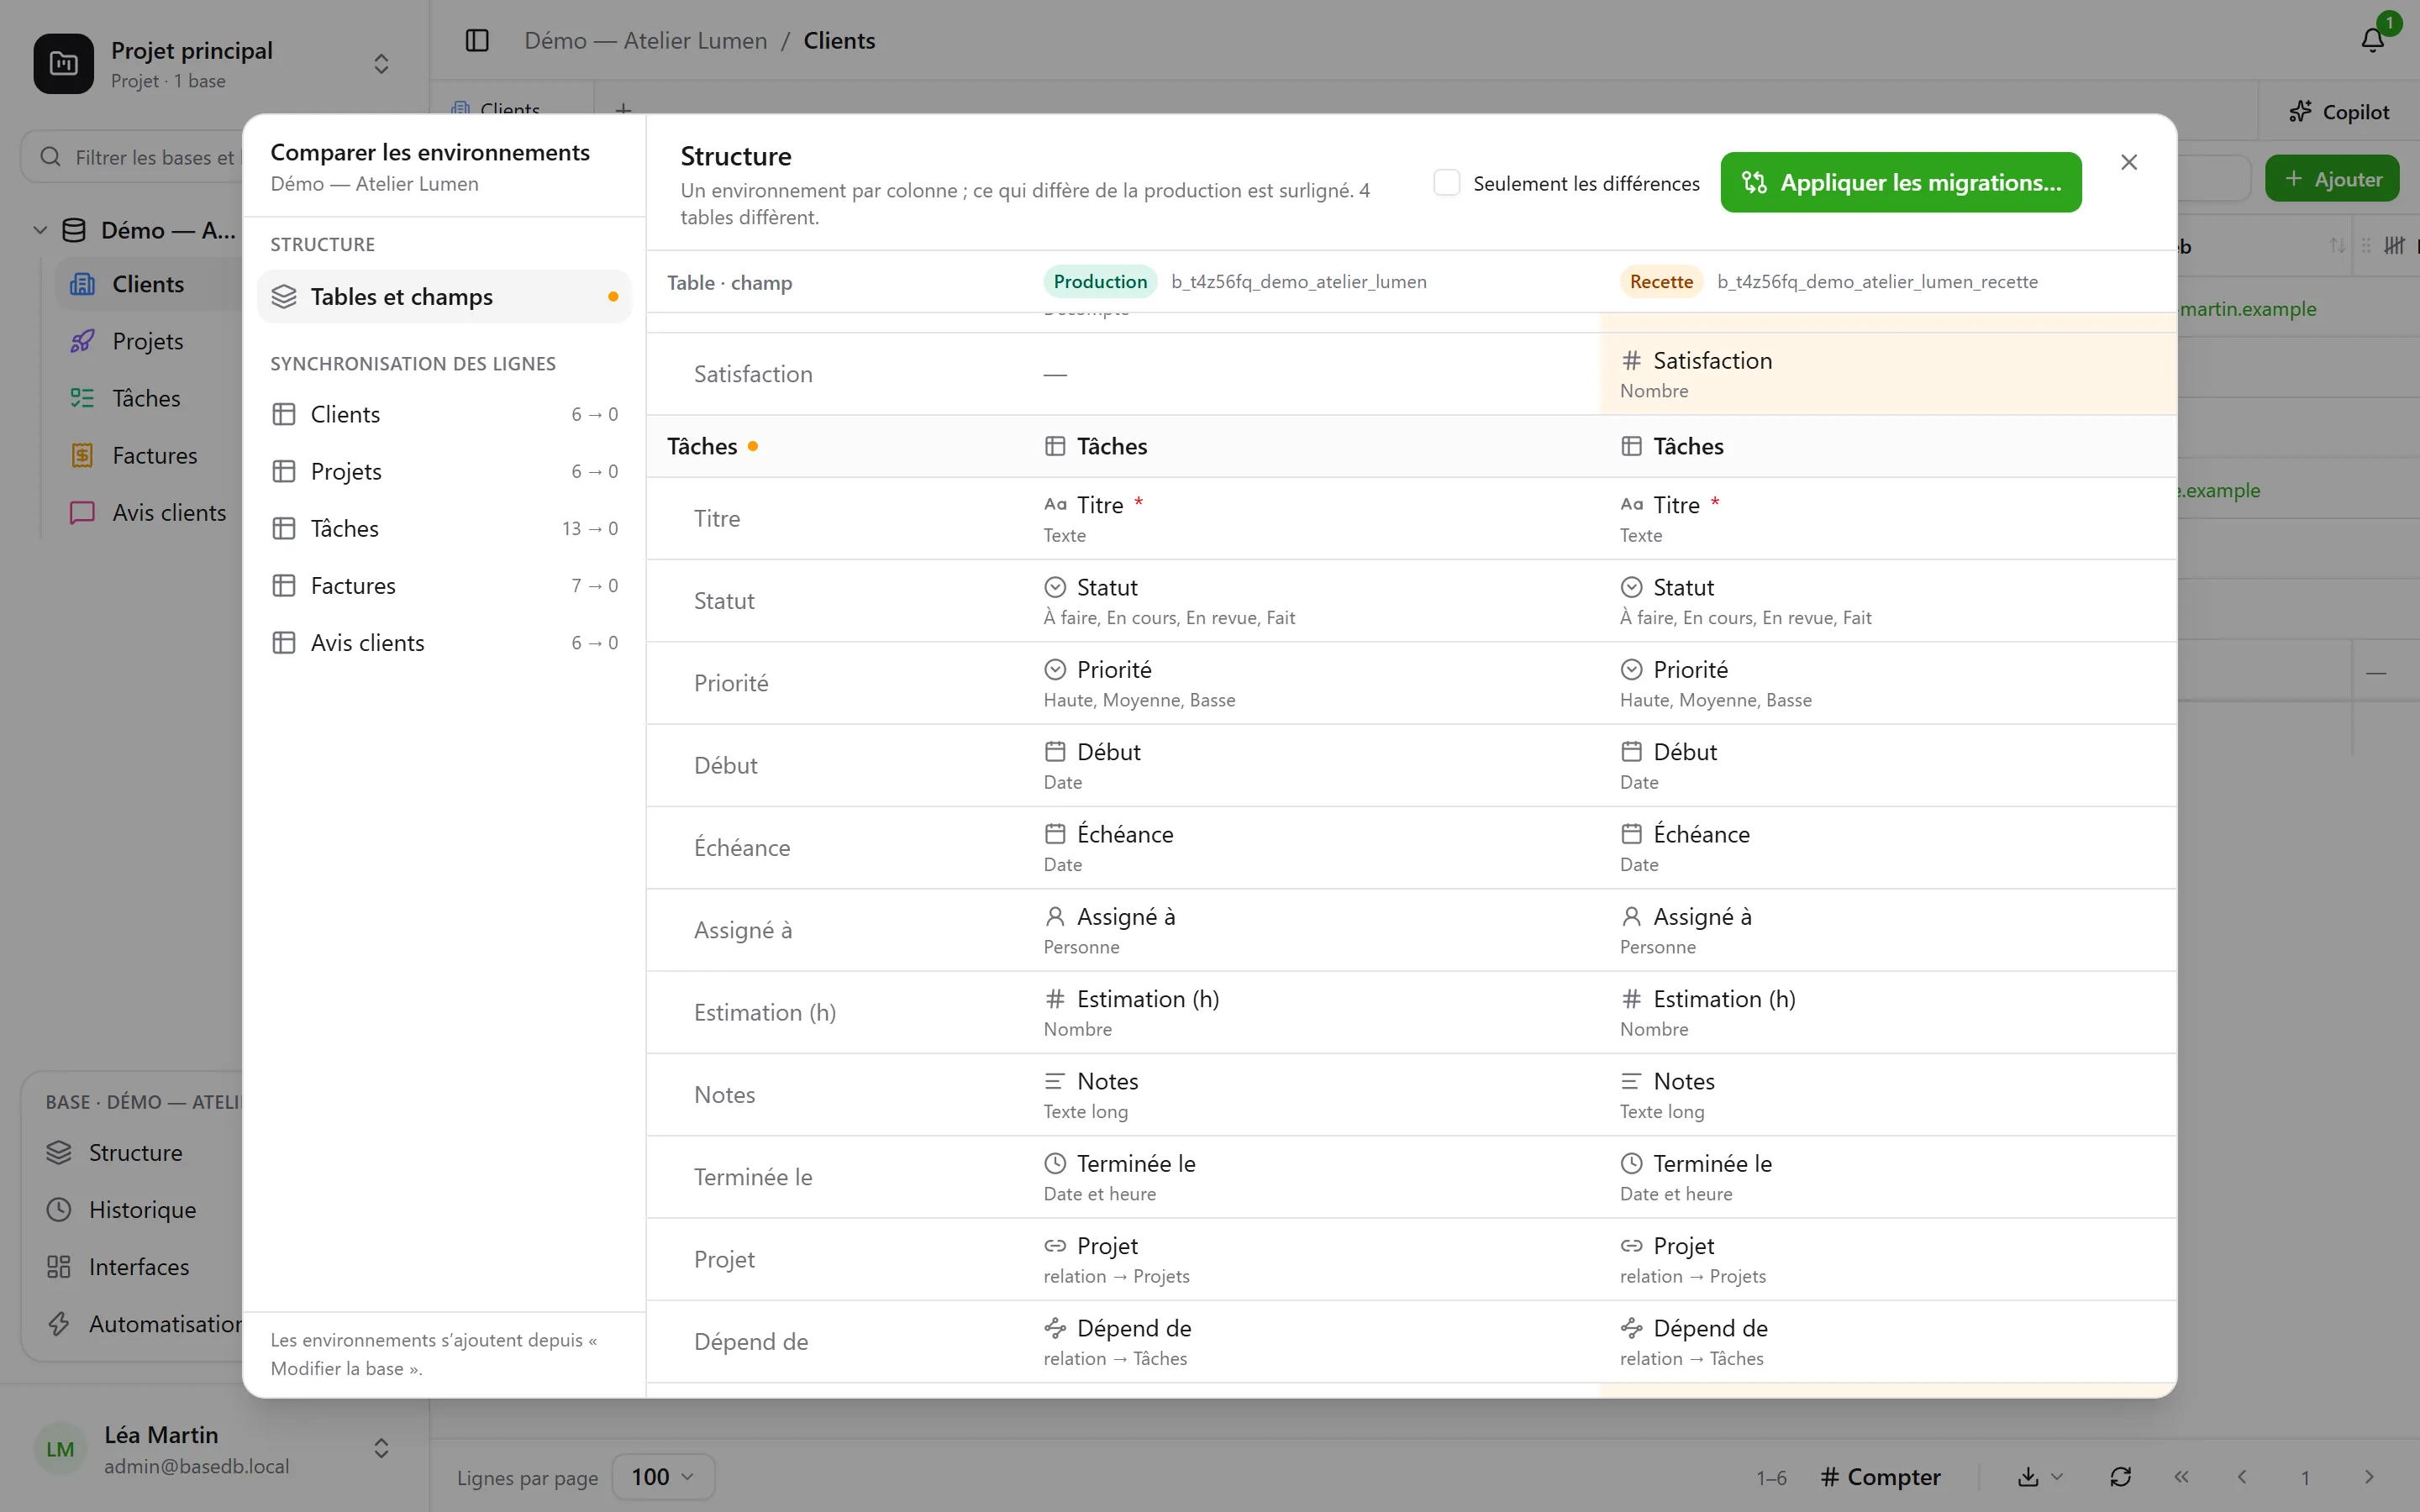The width and height of the screenshot is (2420, 1512).
Task: Open the Lignes par page 100 dropdown
Action: pyautogui.click(x=663, y=1476)
